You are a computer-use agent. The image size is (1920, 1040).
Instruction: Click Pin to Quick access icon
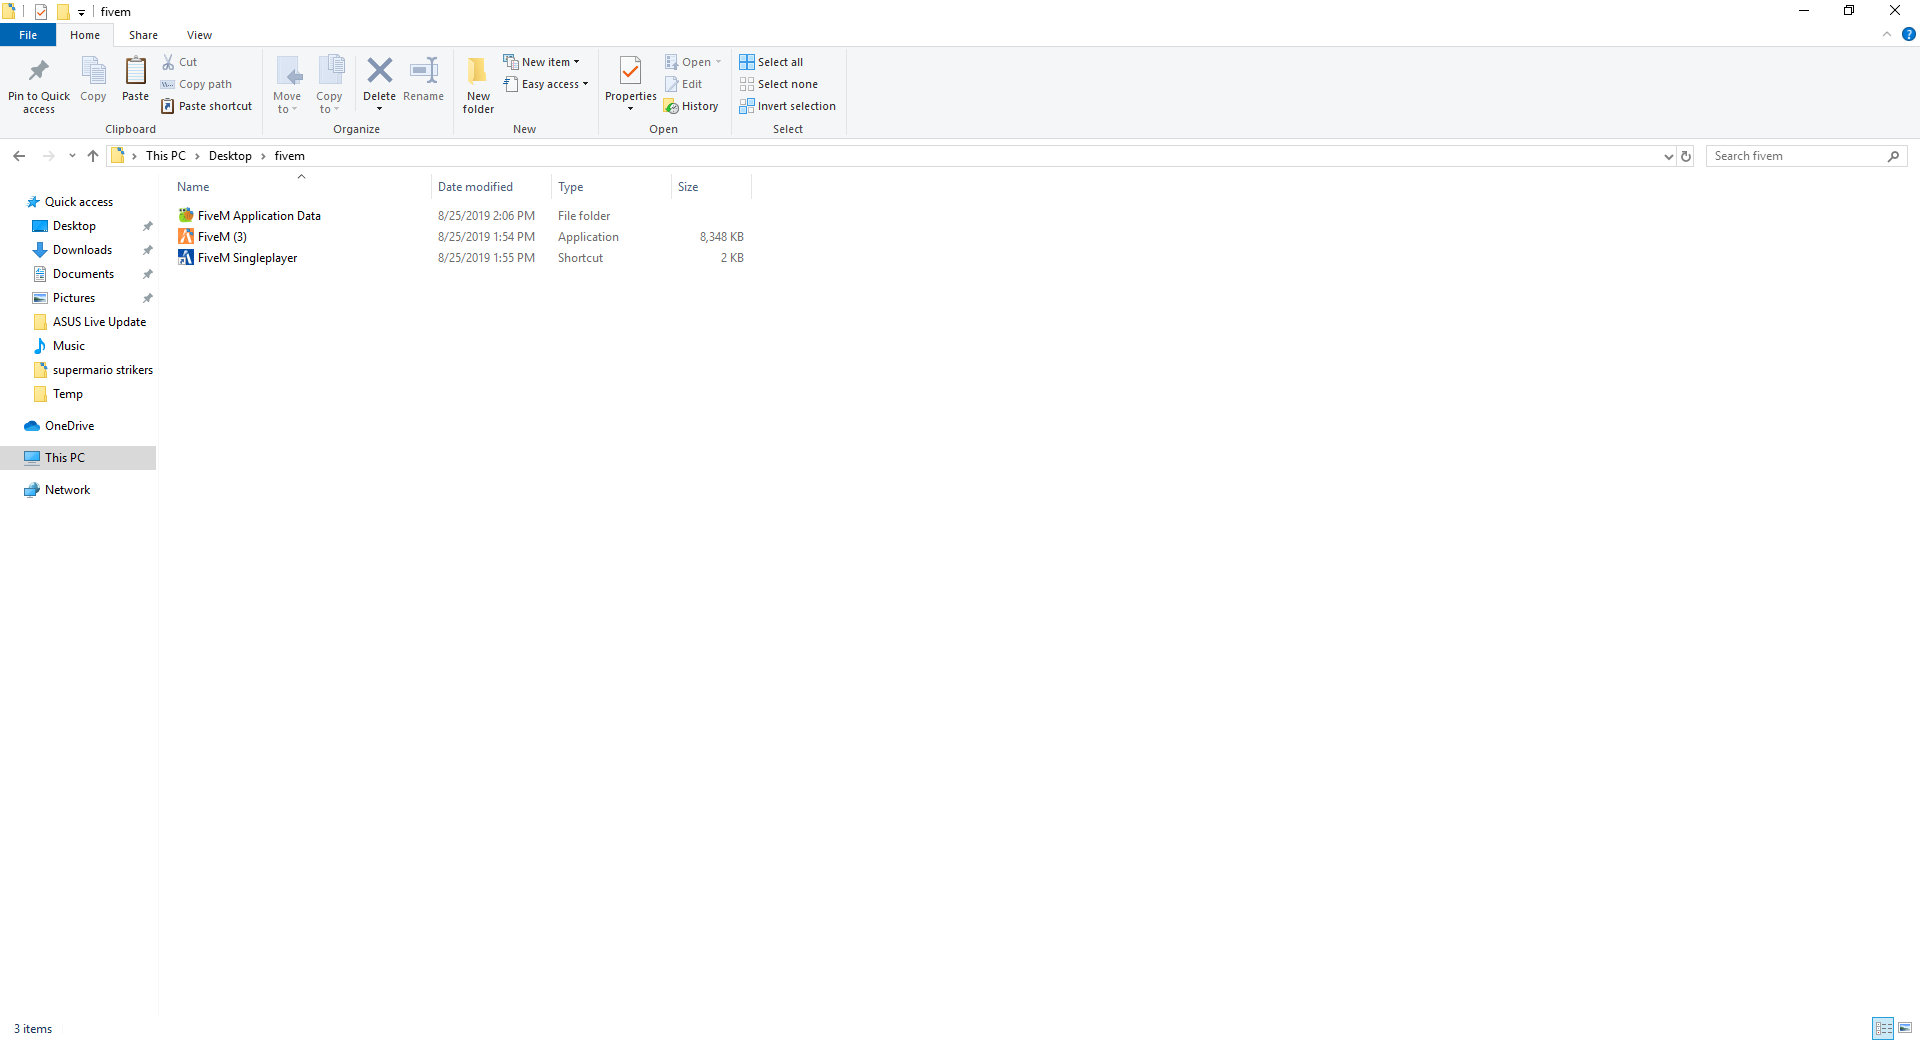coord(39,70)
